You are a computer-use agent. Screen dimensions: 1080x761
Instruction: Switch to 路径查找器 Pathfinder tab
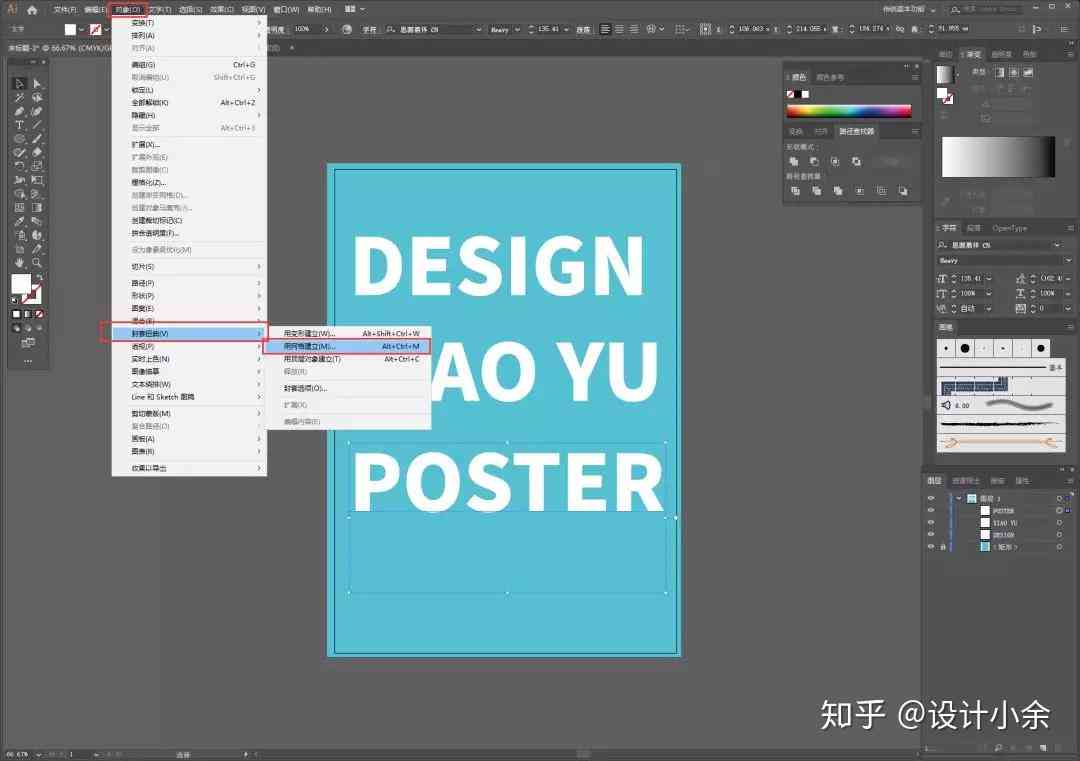coord(856,131)
